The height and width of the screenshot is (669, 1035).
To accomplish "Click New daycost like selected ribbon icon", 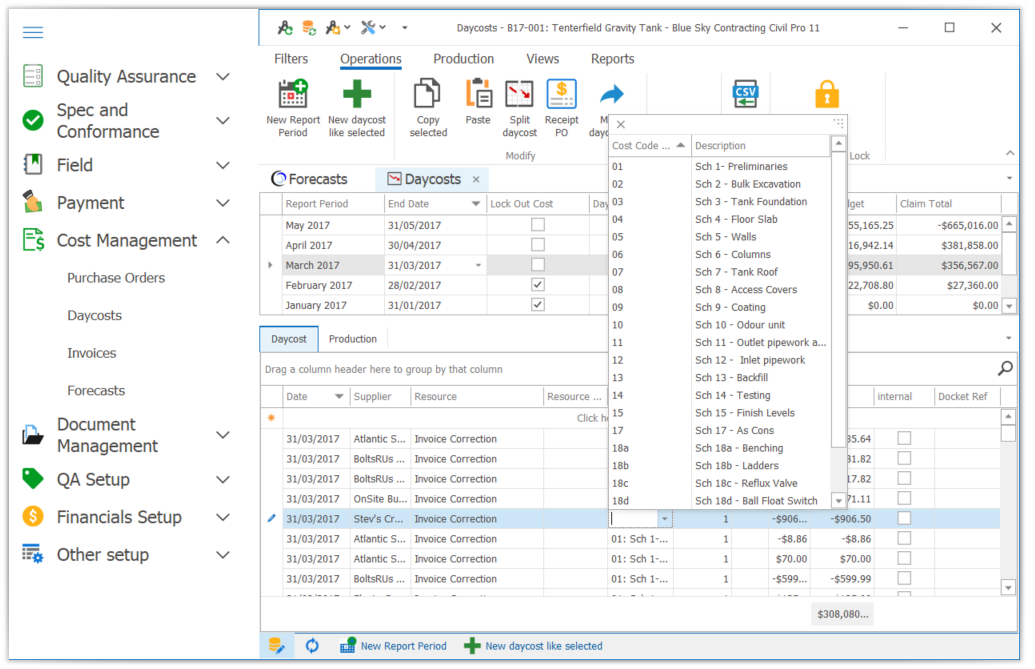I will (357, 94).
